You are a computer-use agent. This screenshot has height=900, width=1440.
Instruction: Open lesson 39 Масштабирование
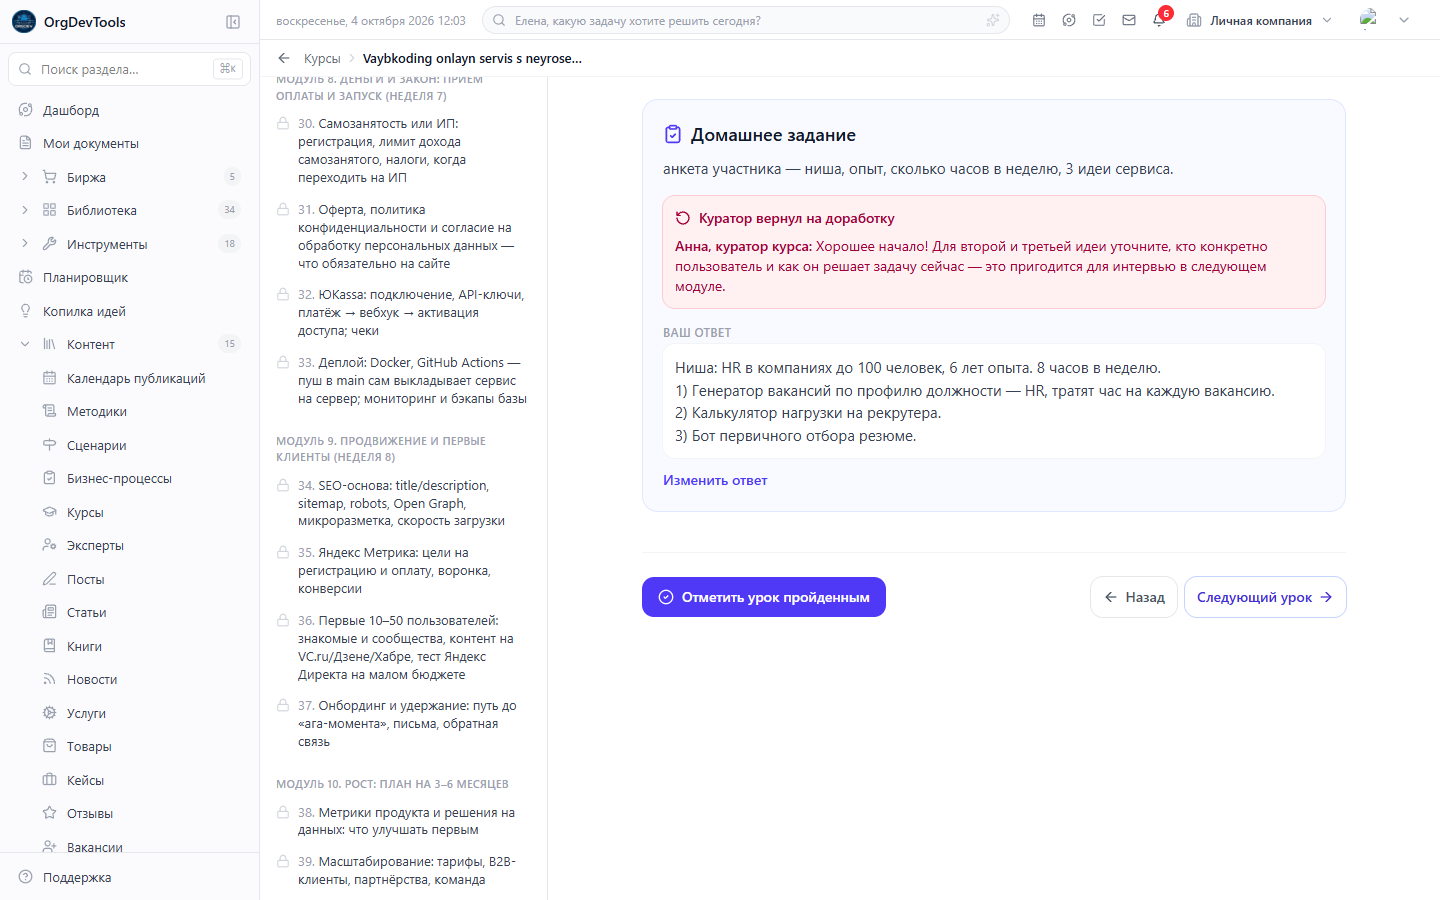[402, 870]
